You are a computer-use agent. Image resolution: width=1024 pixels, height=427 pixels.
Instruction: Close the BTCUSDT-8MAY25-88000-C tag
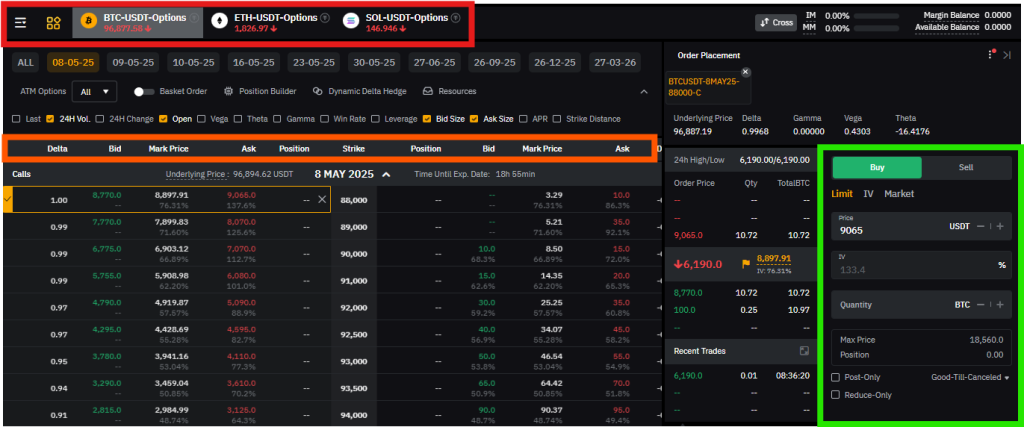coord(746,72)
